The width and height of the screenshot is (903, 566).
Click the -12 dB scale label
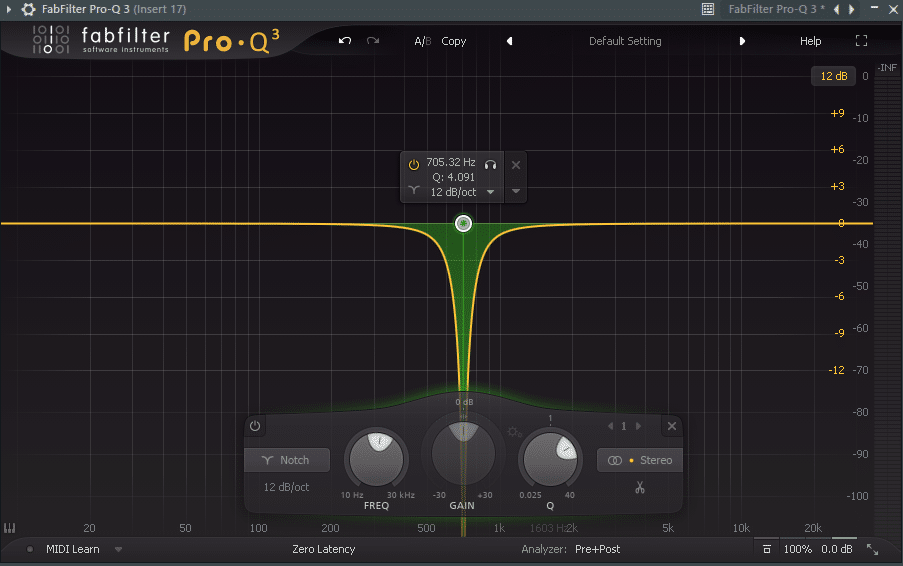[836, 370]
